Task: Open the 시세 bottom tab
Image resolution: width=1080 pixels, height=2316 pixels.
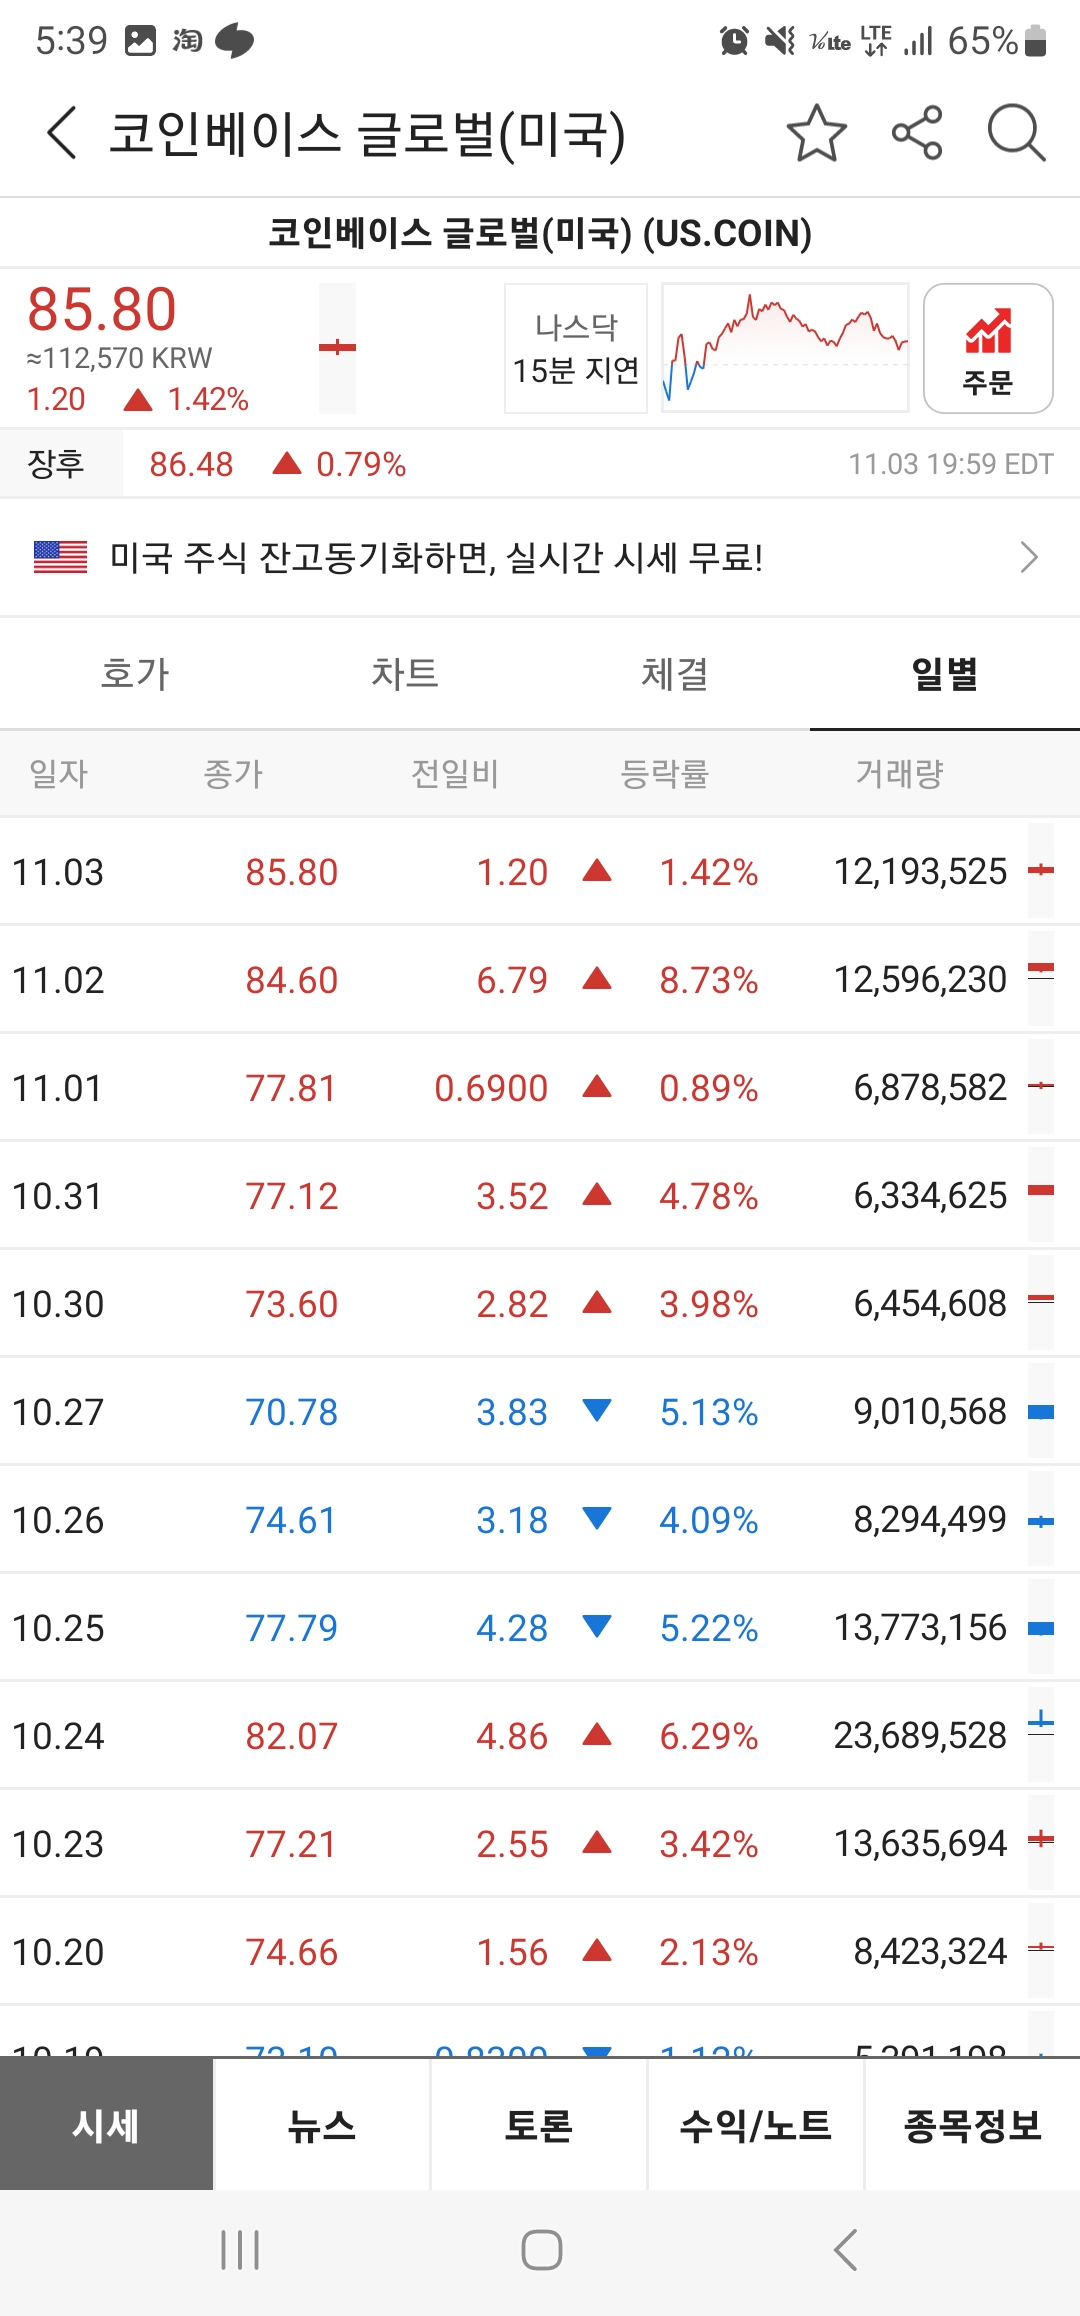Action: 106,2125
